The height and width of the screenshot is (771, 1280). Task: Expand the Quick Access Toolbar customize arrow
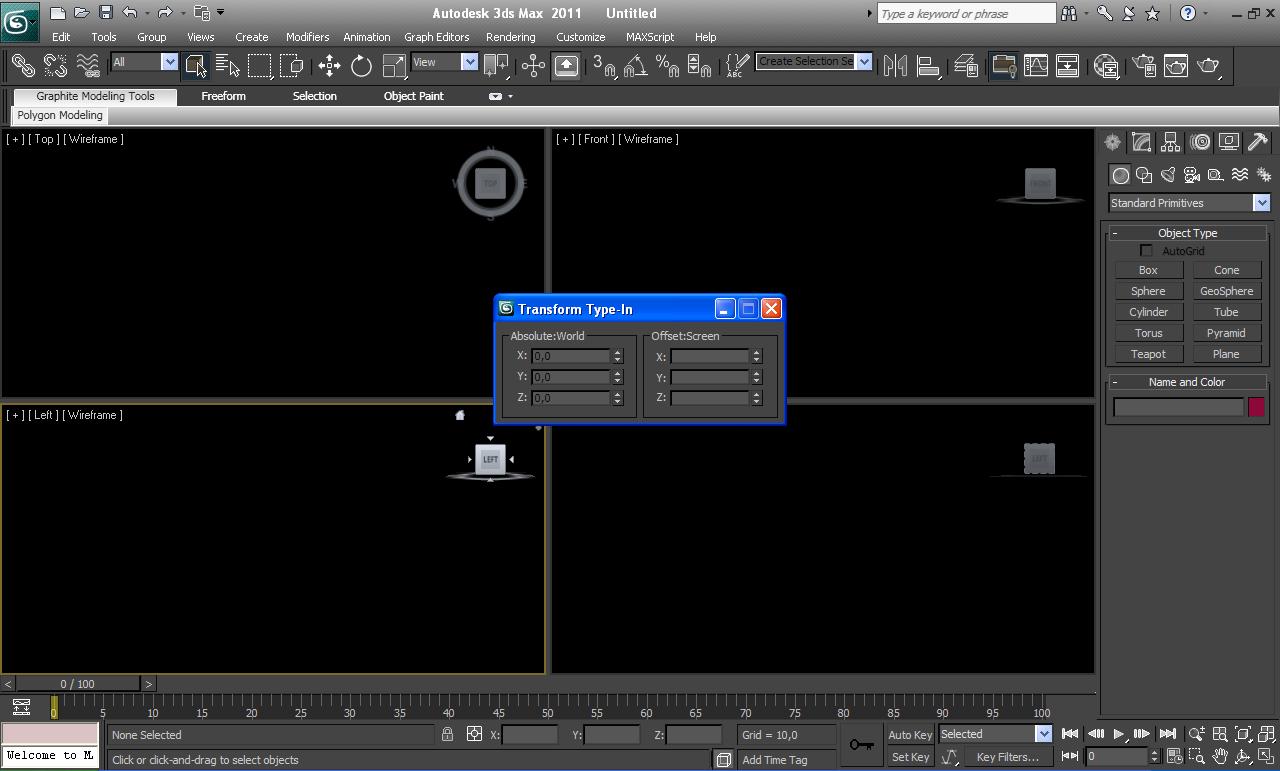tap(220, 13)
